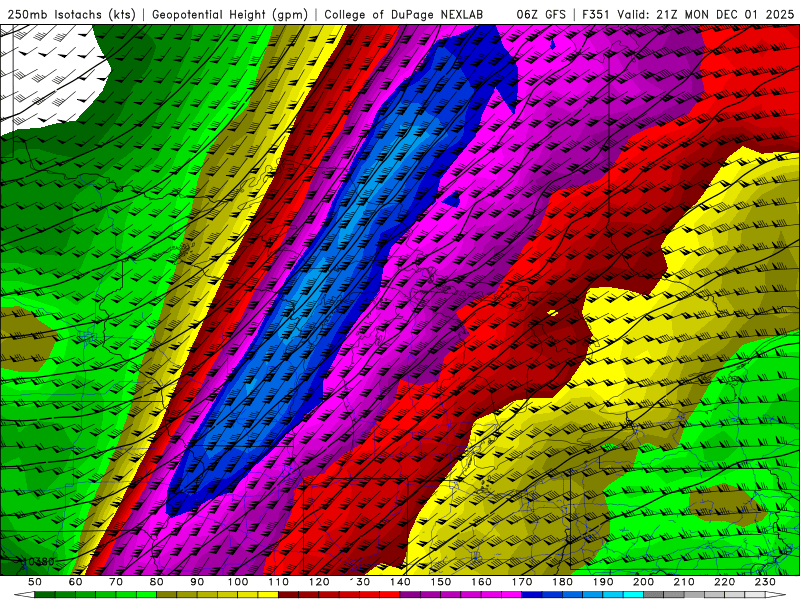Image resolution: width=800 pixels, height=600 pixels.
Task: Click the '170' color bar label
Action: (522, 582)
